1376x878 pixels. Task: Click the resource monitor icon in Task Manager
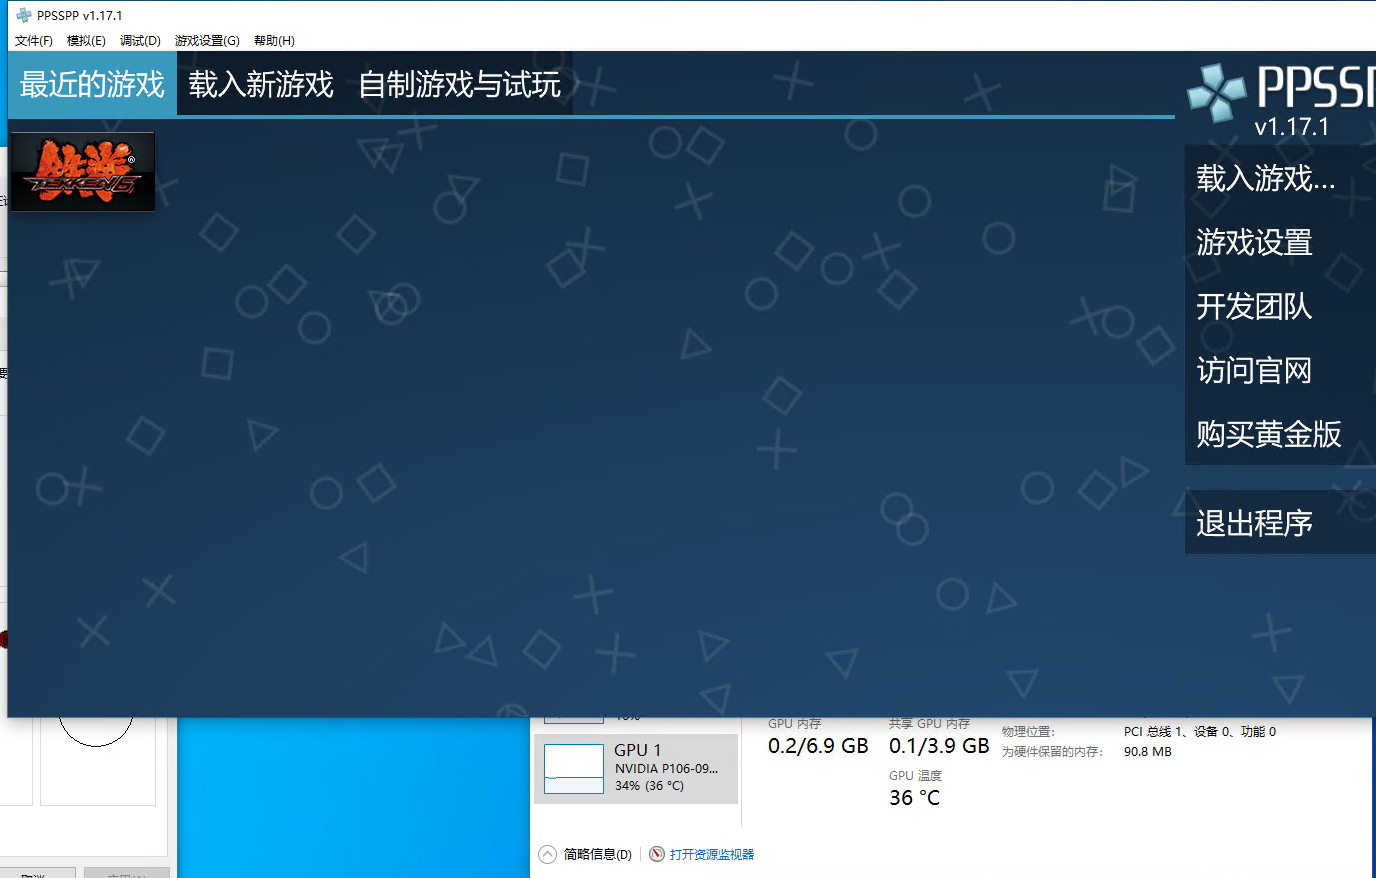[657, 854]
